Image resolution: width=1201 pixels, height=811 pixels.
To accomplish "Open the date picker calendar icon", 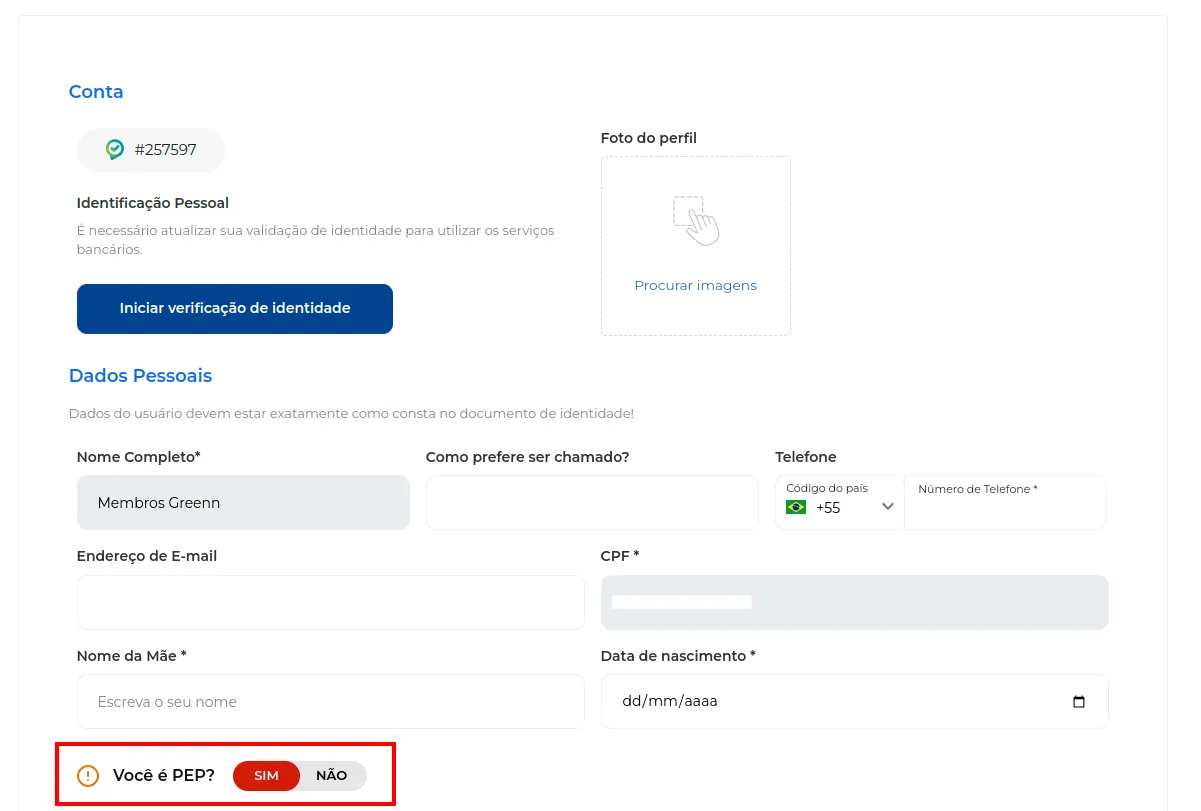I will click(1078, 701).
